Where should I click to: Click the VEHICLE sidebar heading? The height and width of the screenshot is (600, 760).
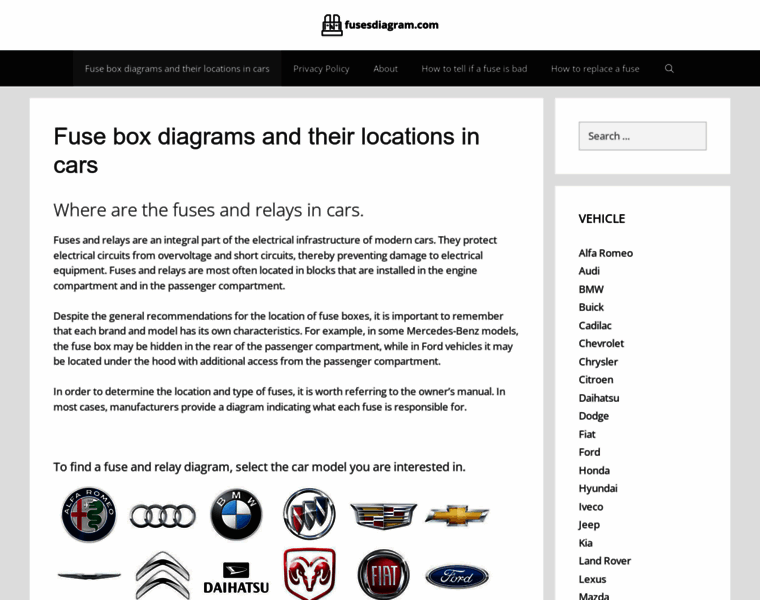pyautogui.click(x=602, y=219)
